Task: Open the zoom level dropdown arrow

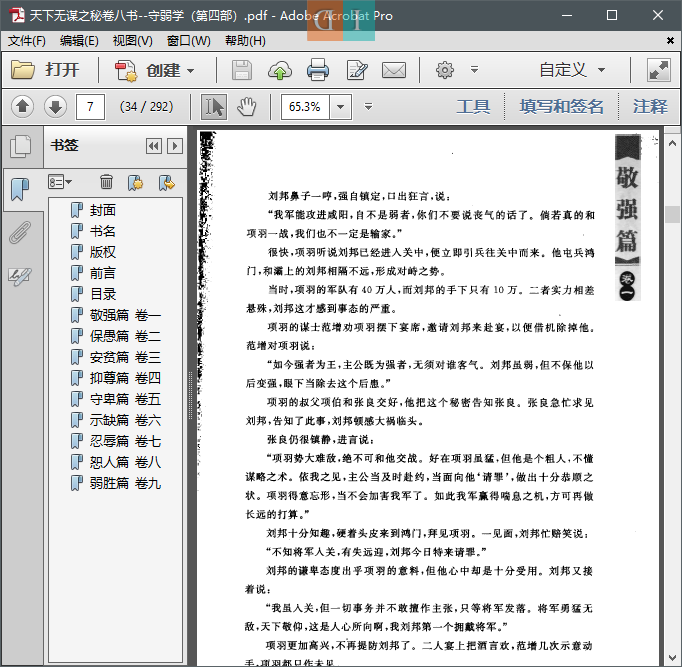Action: point(341,107)
